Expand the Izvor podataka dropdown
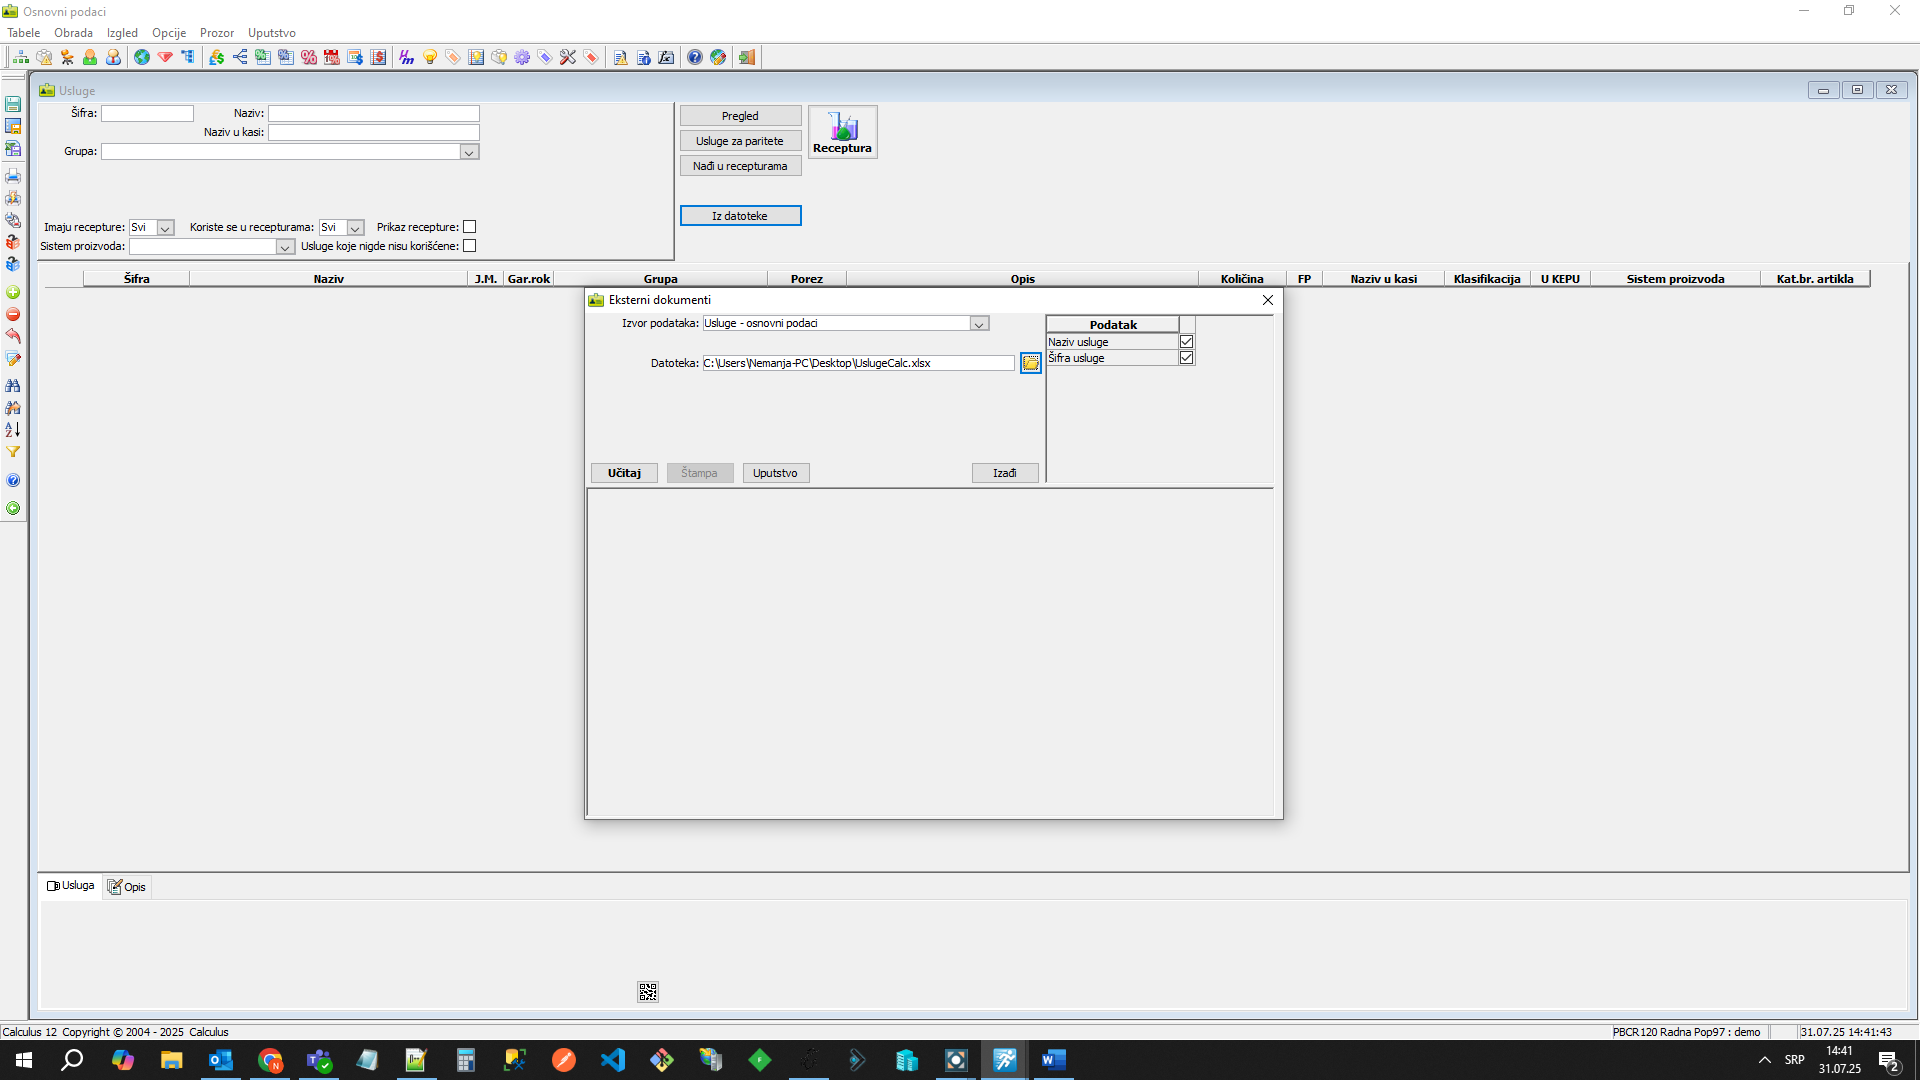Screen dimensions: 1920x1080 coord(979,324)
